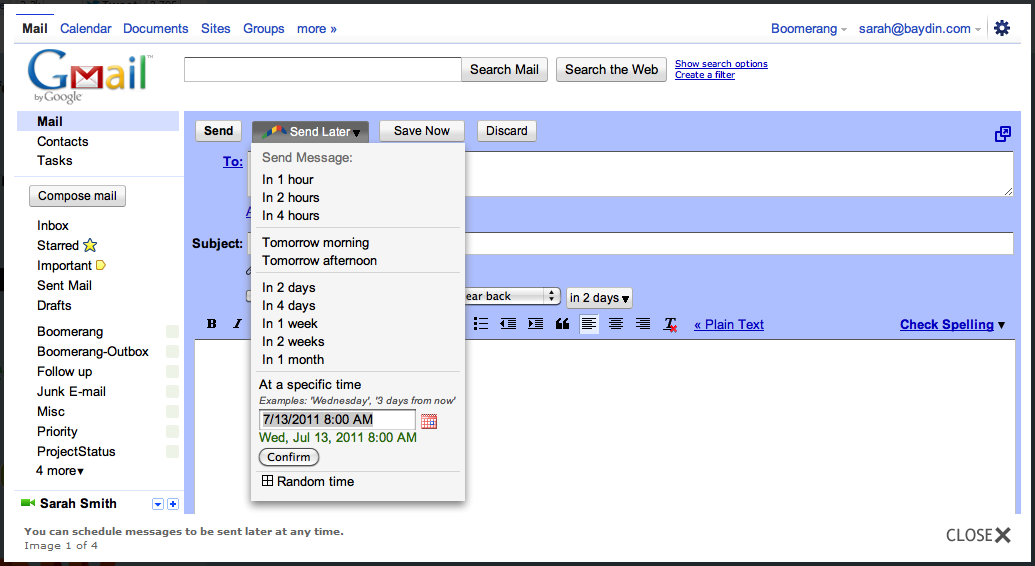
Task: Switch to « Plain Text link
Action: pos(729,324)
